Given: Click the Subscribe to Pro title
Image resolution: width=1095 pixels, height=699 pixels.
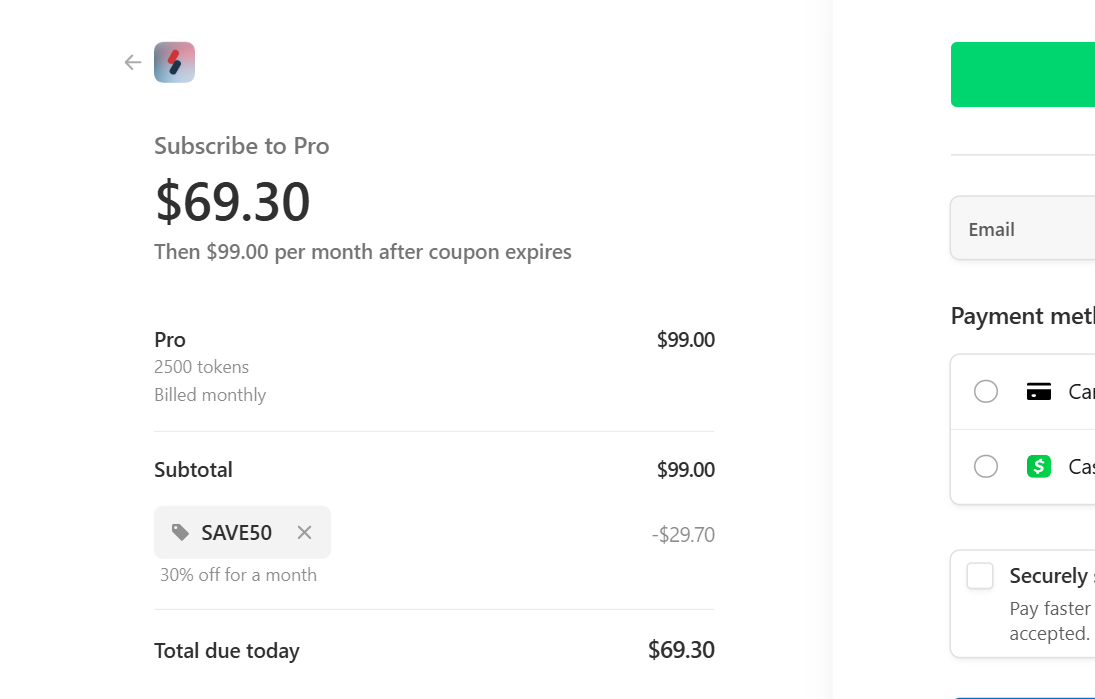Looking at the screenshot, I should coord(241,146).
